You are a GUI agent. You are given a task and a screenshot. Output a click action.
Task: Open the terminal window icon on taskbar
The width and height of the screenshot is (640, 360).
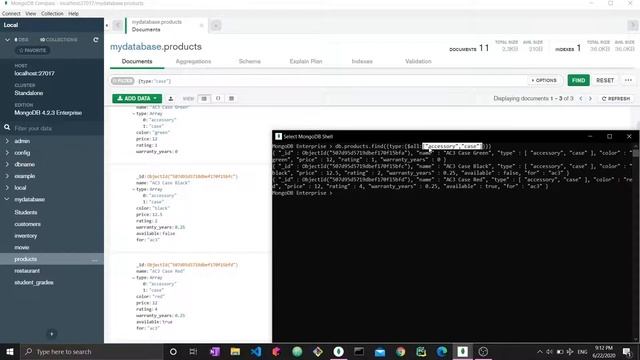[x=359, y=351]
